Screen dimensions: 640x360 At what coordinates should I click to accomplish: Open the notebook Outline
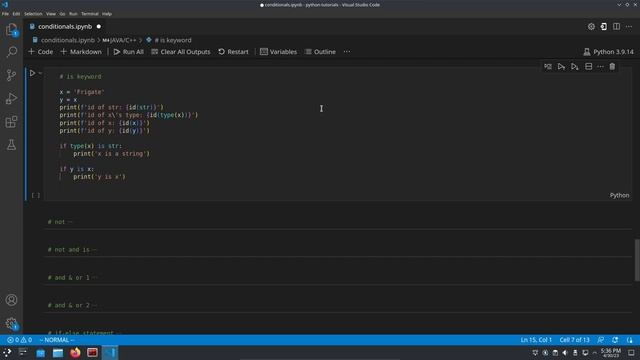coord(320,52)
